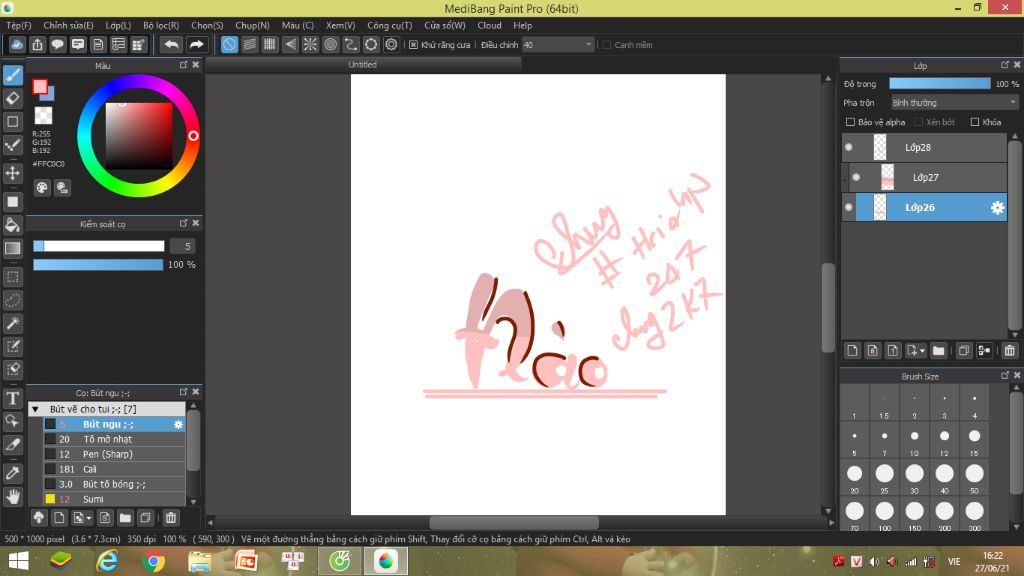Viewport: 1024px width, 576px height.
Task: Select brush size 50 preset
Action: [974, 477]
